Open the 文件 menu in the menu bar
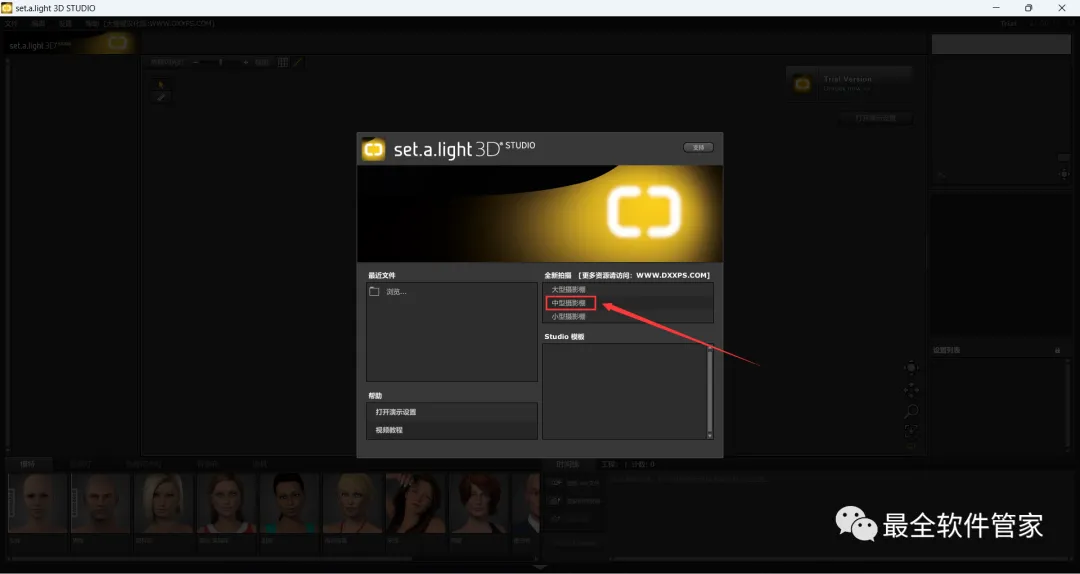This screenshot has width=1080, height=574. [x=11, y=23]
